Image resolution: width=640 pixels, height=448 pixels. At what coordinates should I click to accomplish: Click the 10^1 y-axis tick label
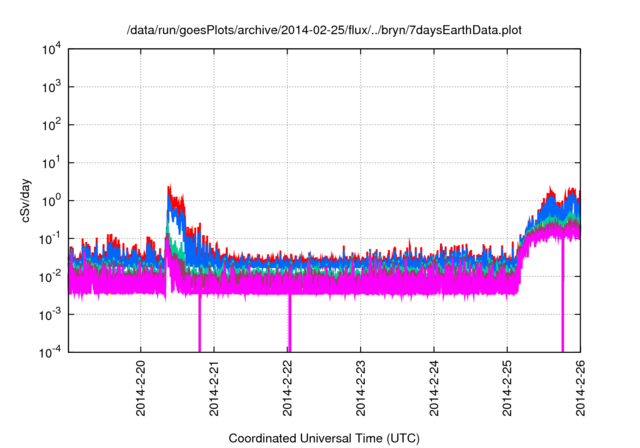coord(51,162)
